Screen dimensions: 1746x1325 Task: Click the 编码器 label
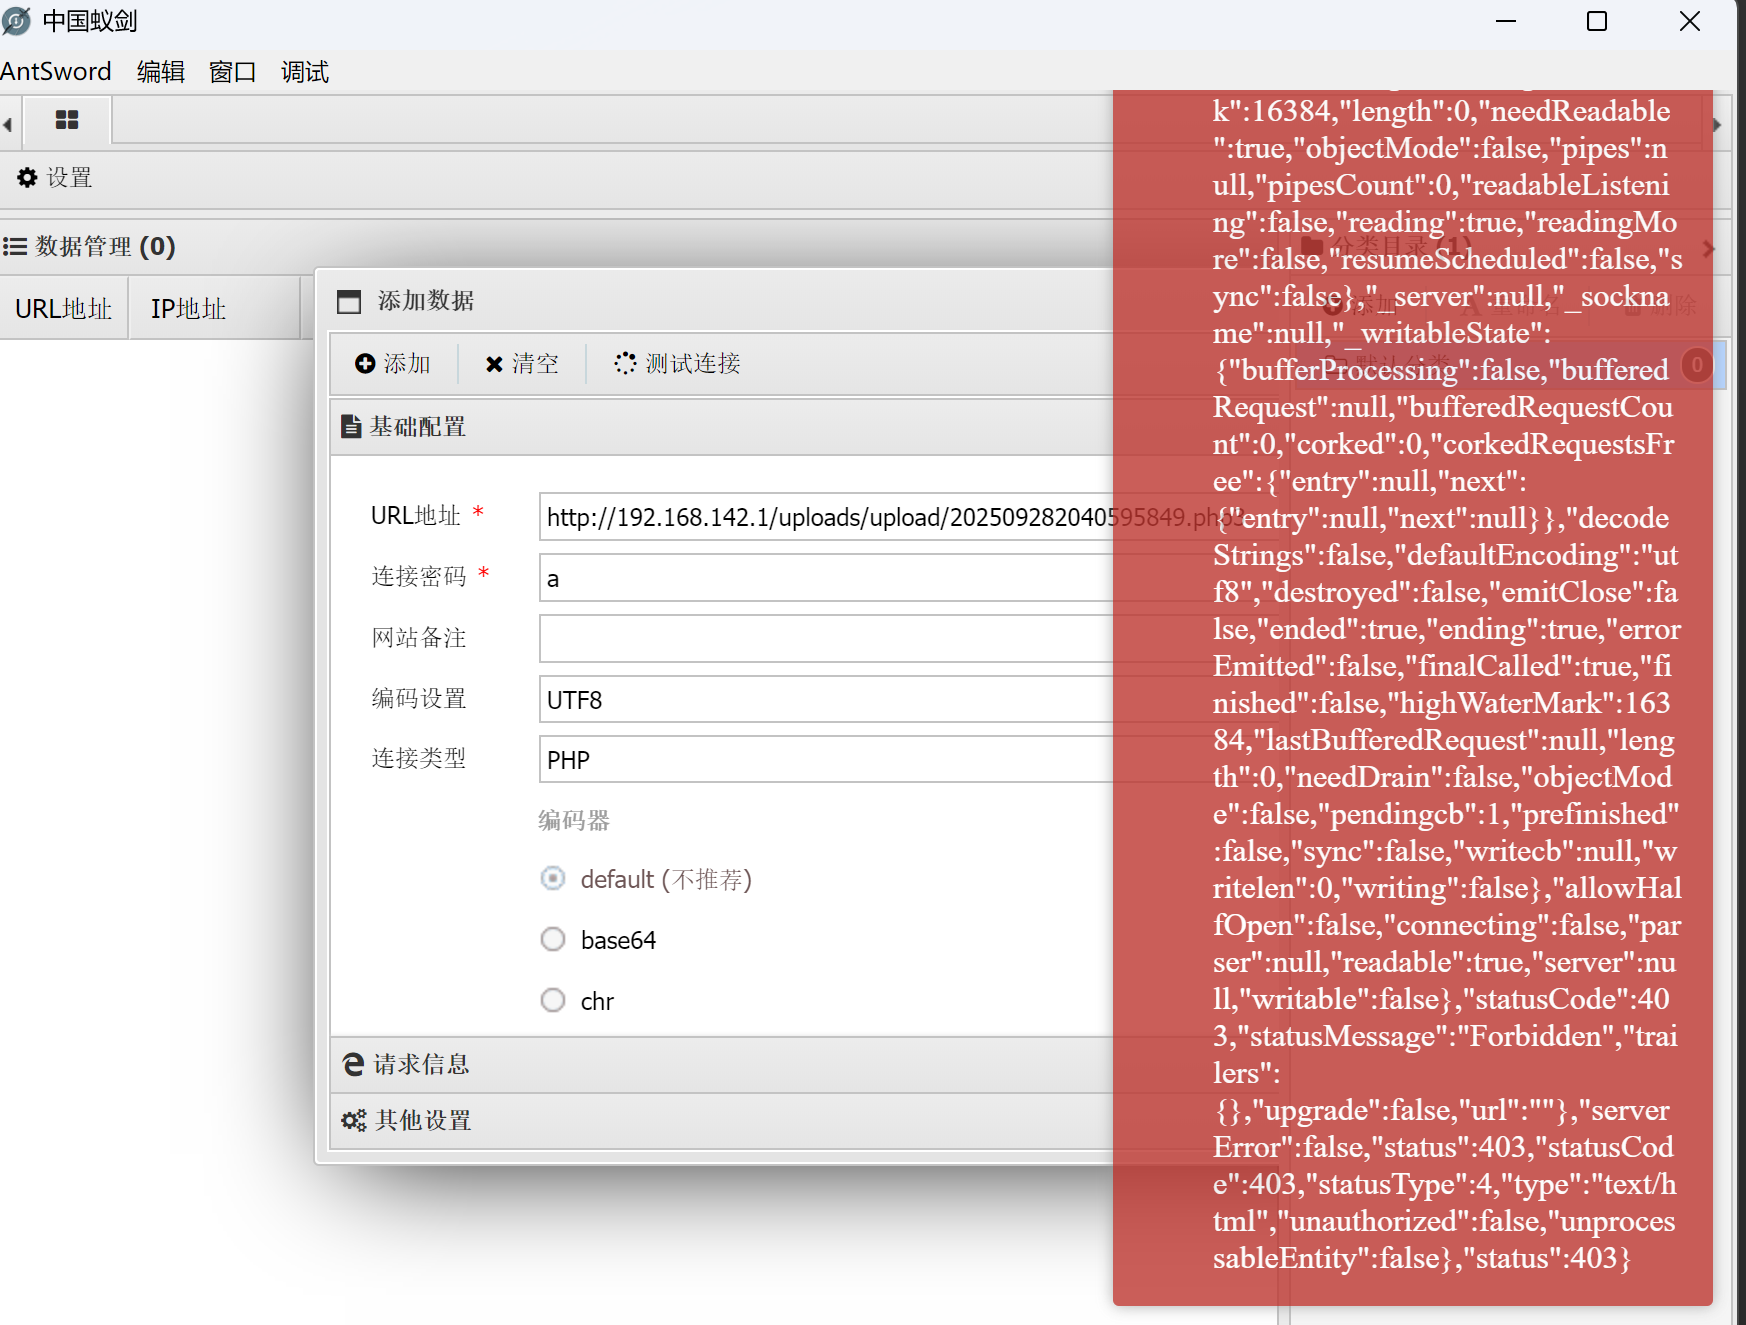[x=574, y=821]
